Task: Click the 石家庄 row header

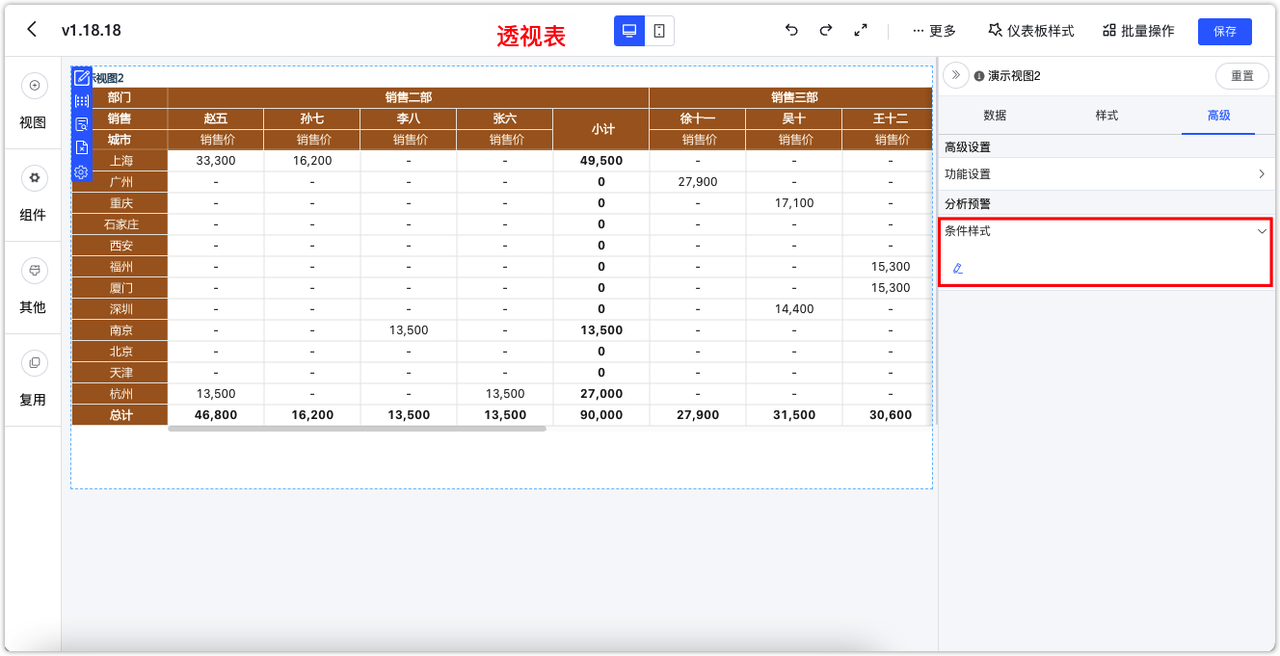Action: coord(120,224)
